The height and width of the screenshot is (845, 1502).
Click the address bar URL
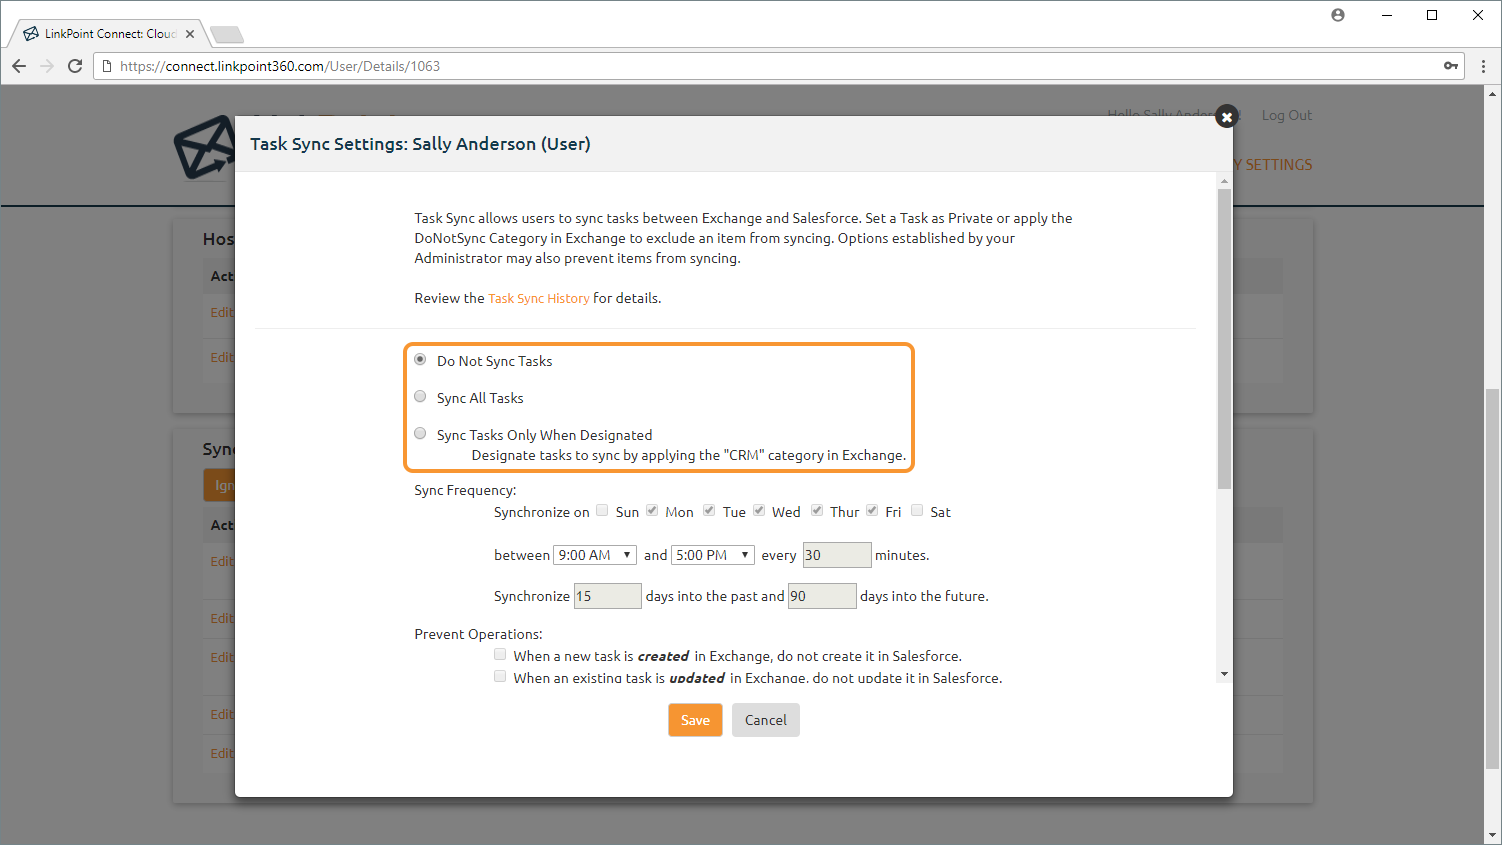pyautogui.click(x=280, y=66)
